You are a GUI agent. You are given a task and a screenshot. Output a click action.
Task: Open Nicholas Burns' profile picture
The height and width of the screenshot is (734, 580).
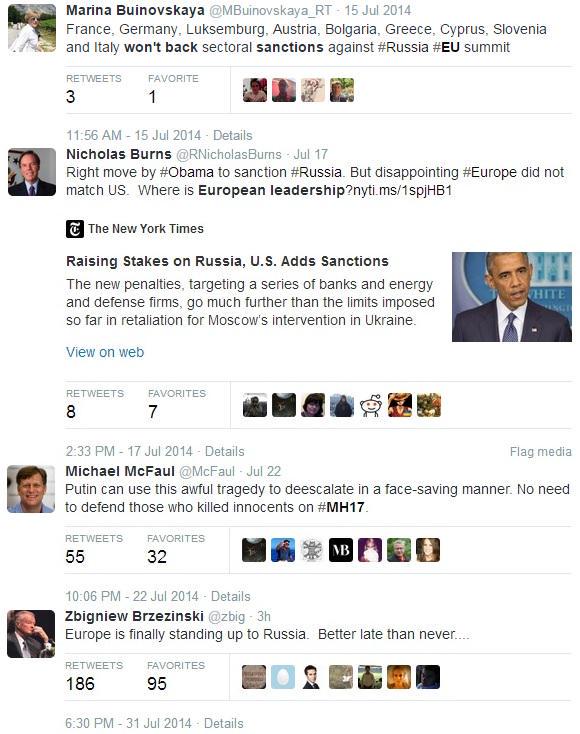tap(32, 172)
